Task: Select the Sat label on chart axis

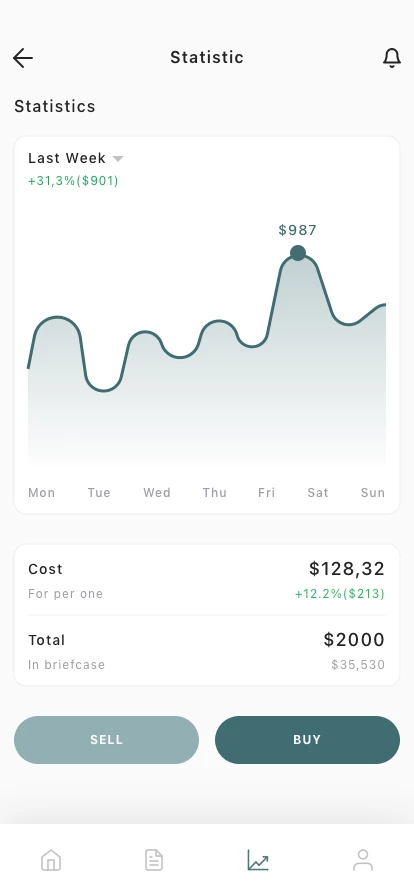Action: tap(318, 493)
